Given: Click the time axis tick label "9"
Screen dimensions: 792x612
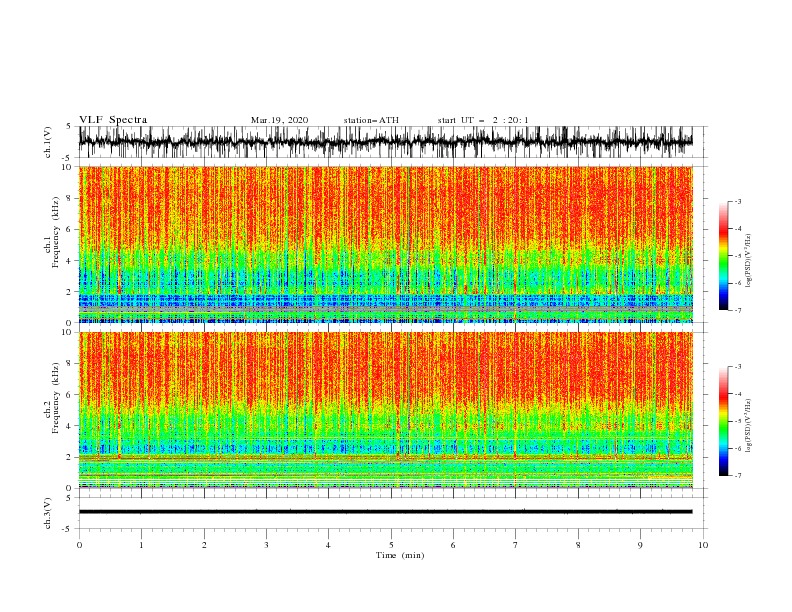Looking at the screenshot, I should (640, 545).
